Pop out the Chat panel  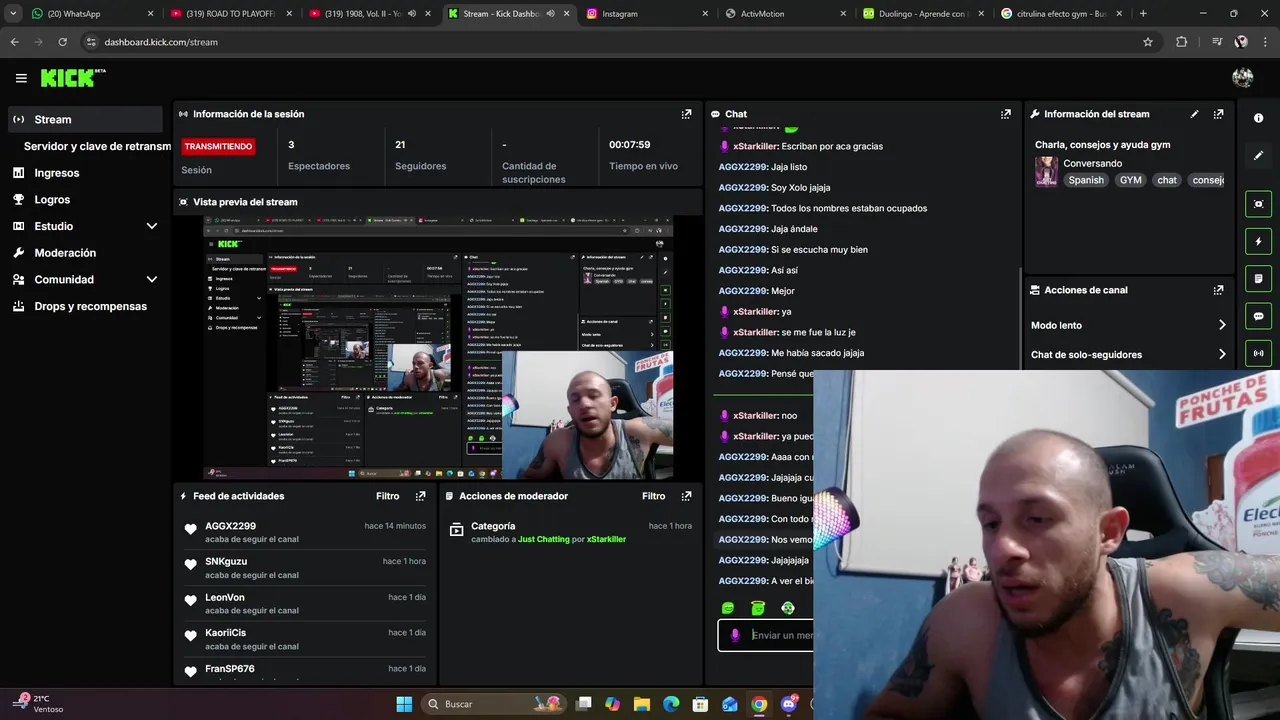click(1006, 114)
